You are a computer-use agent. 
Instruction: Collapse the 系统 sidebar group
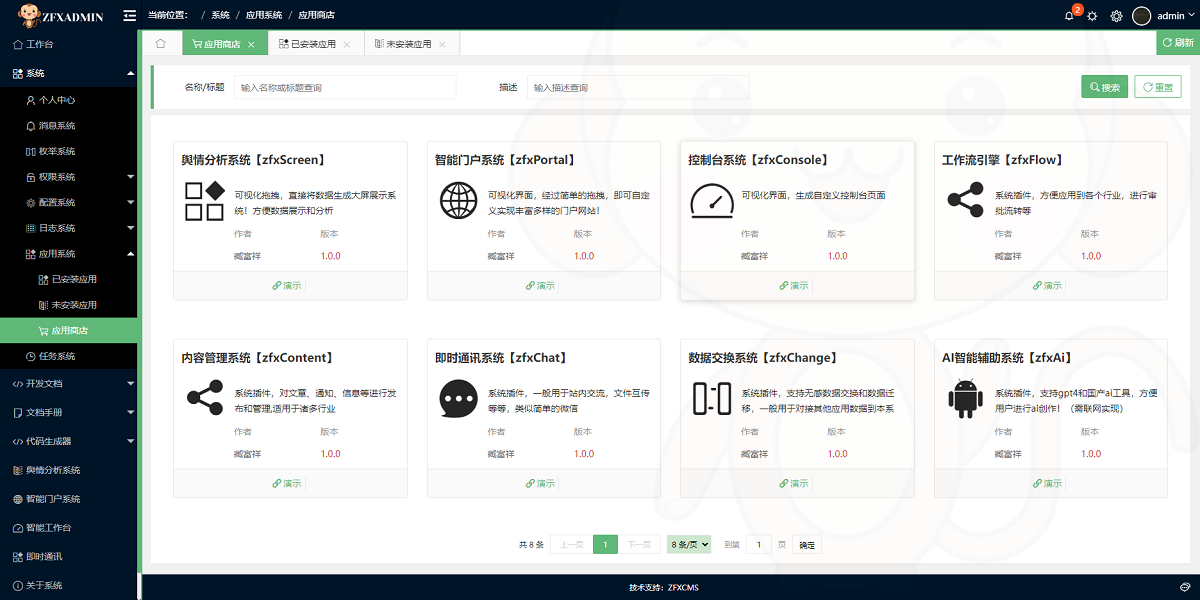[69, 73]
